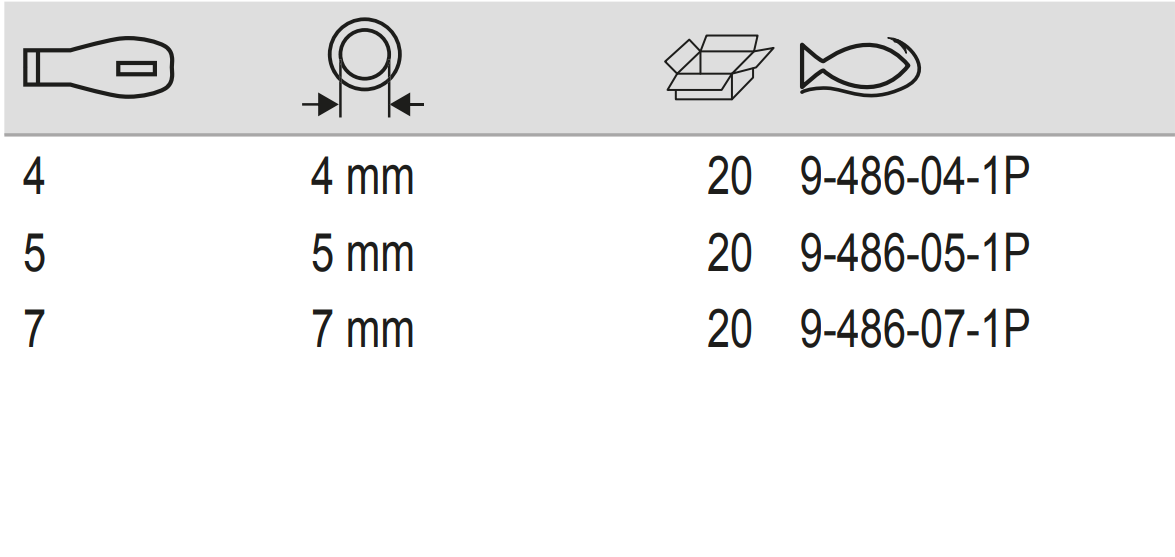Click the file handle icon in header
Screen dimensions: 1175x557
pos(98,68)
